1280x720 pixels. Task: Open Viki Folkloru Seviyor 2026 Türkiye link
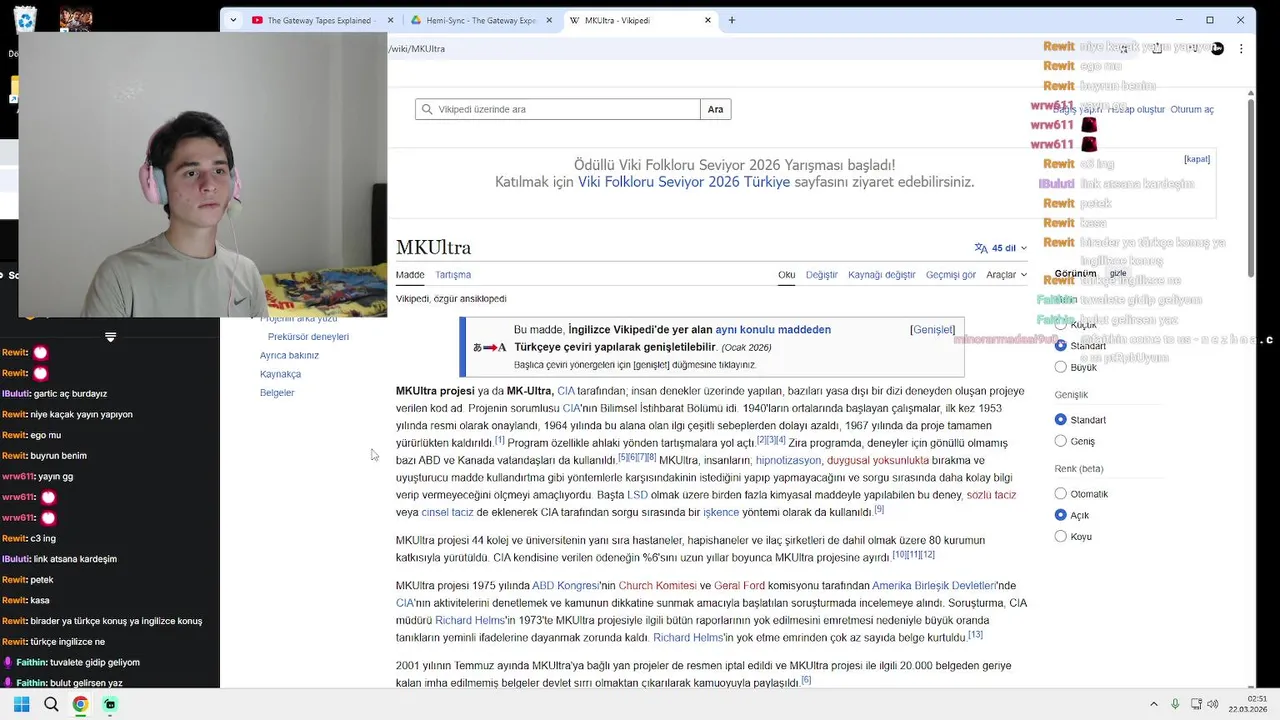(684, 182)
